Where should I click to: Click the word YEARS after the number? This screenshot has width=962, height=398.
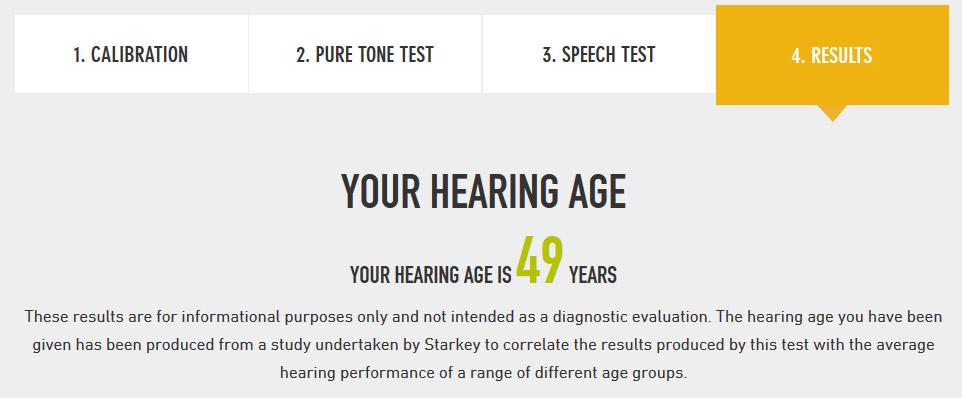[x=593, y=275]
